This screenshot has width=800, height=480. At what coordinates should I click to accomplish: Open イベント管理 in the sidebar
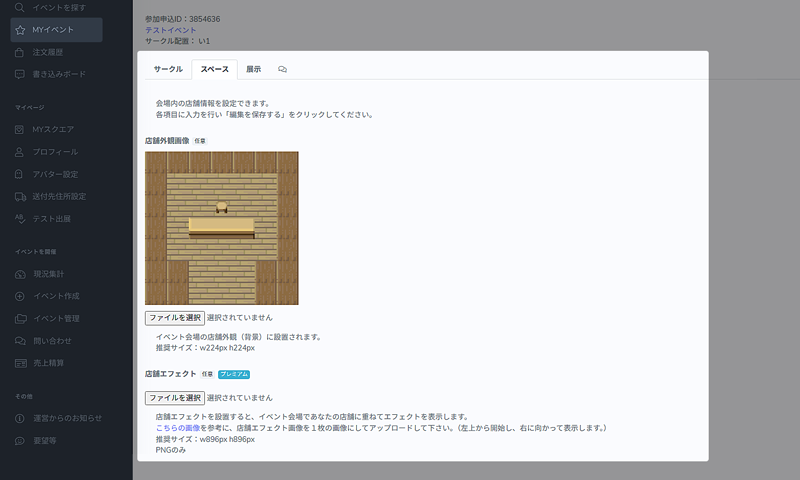(56, 318)
